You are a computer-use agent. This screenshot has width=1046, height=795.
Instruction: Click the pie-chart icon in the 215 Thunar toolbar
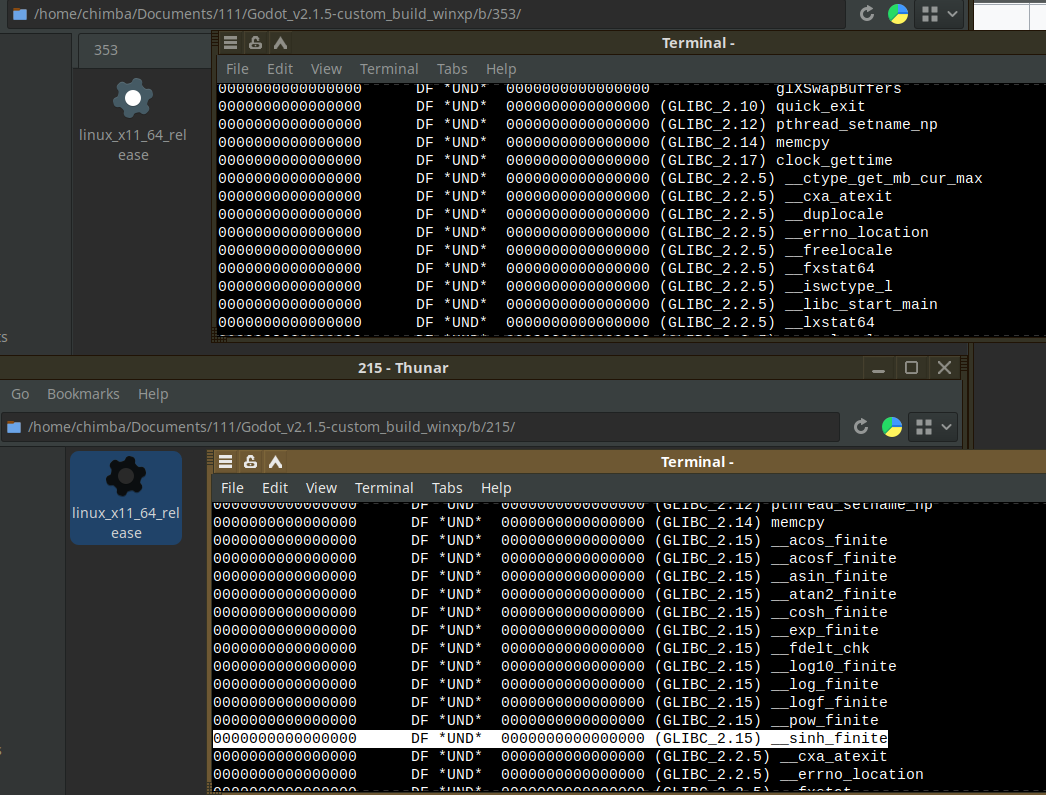[892, 427]
